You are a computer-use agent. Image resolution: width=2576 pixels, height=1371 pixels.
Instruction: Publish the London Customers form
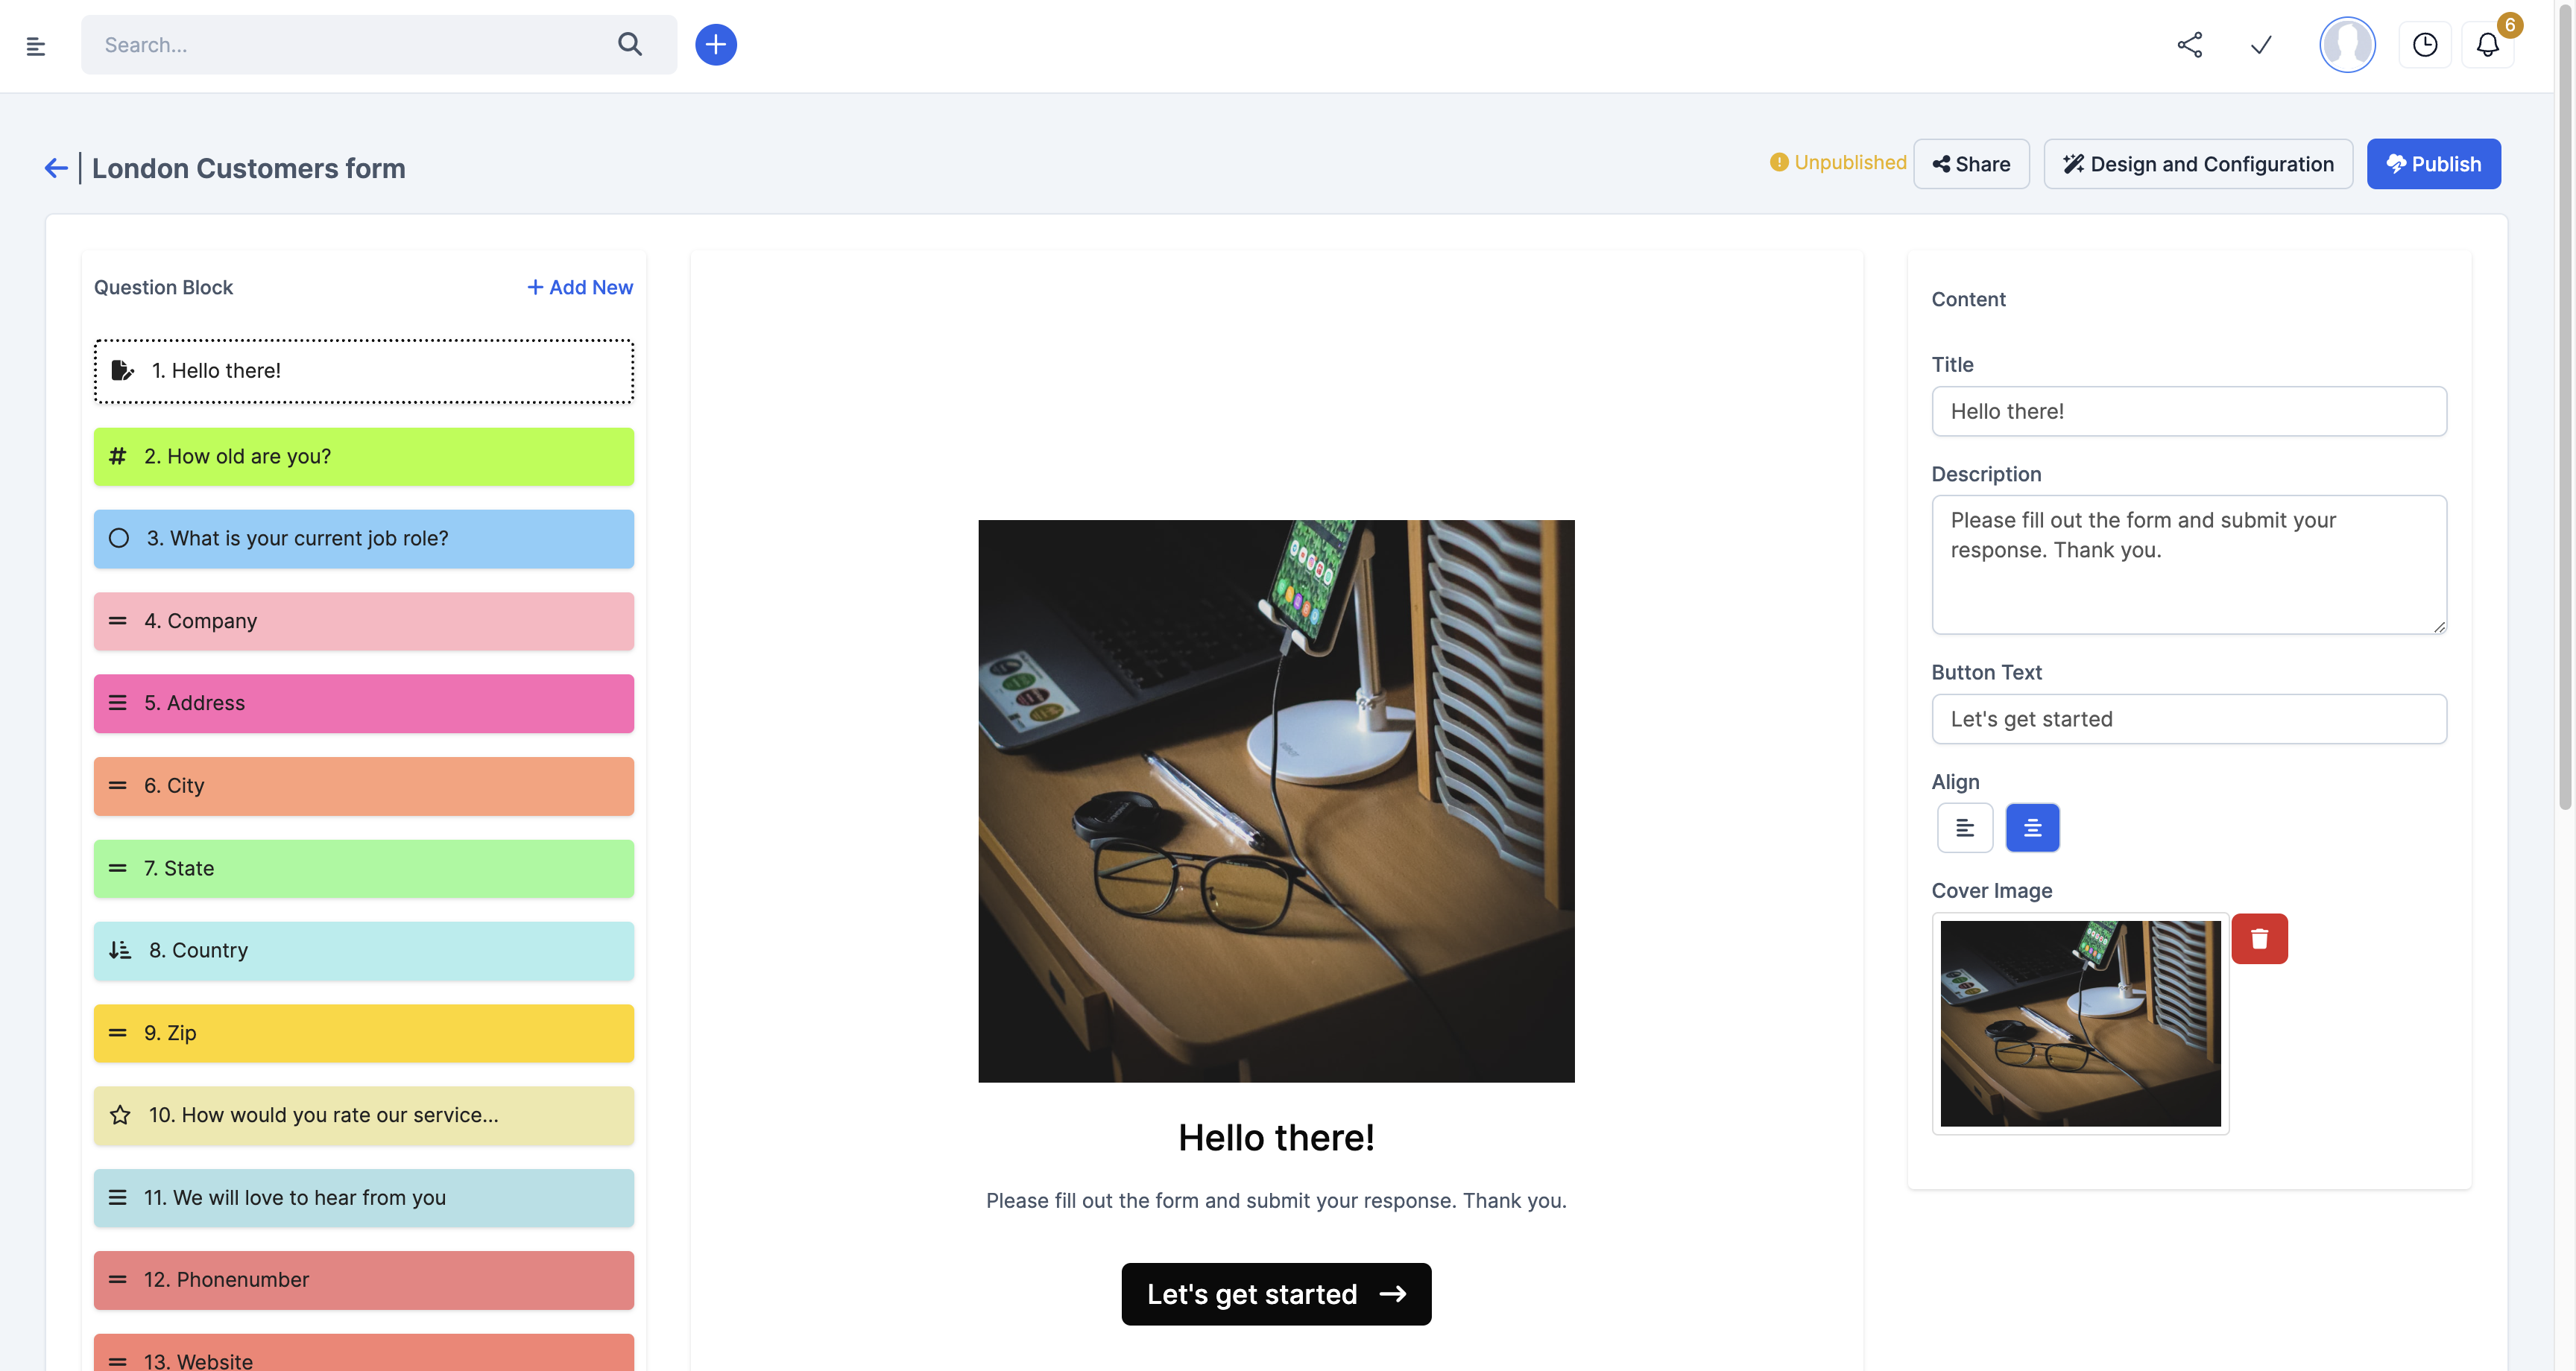coord(2433,163)
